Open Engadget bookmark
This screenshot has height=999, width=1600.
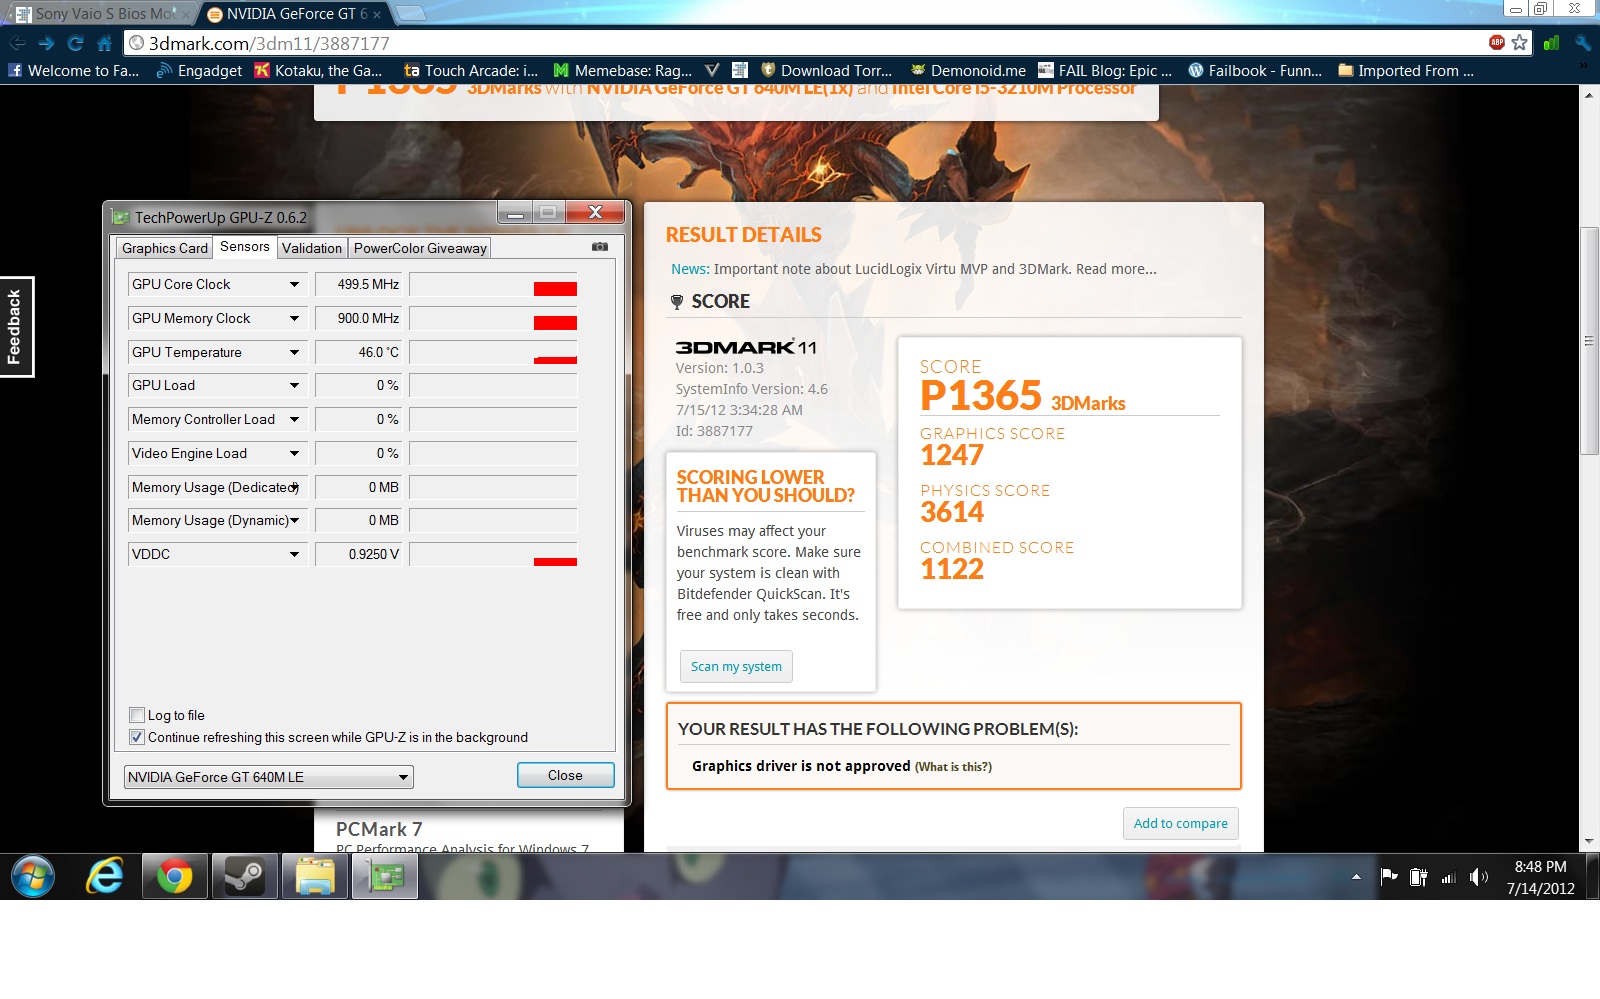pyautogui.click(x=199, y=70)
